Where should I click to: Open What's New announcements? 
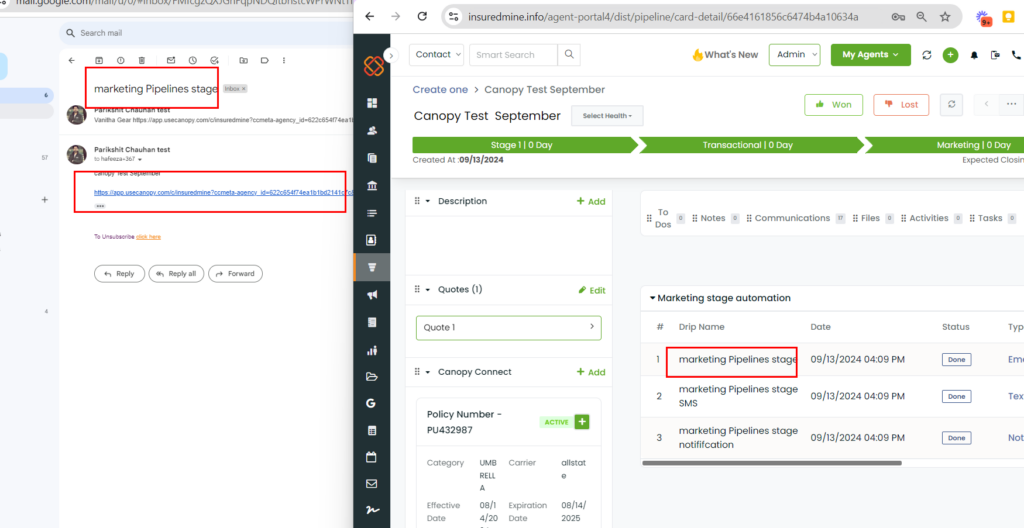[725, 55]
